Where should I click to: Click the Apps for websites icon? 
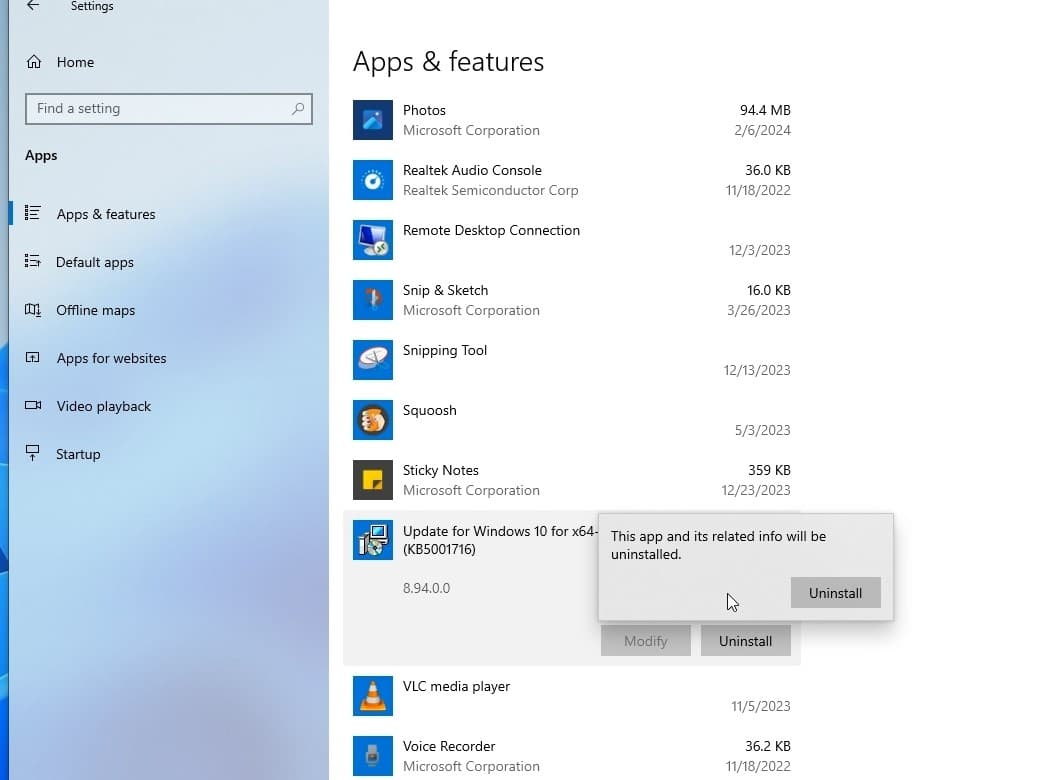click(x=33, y=358)
